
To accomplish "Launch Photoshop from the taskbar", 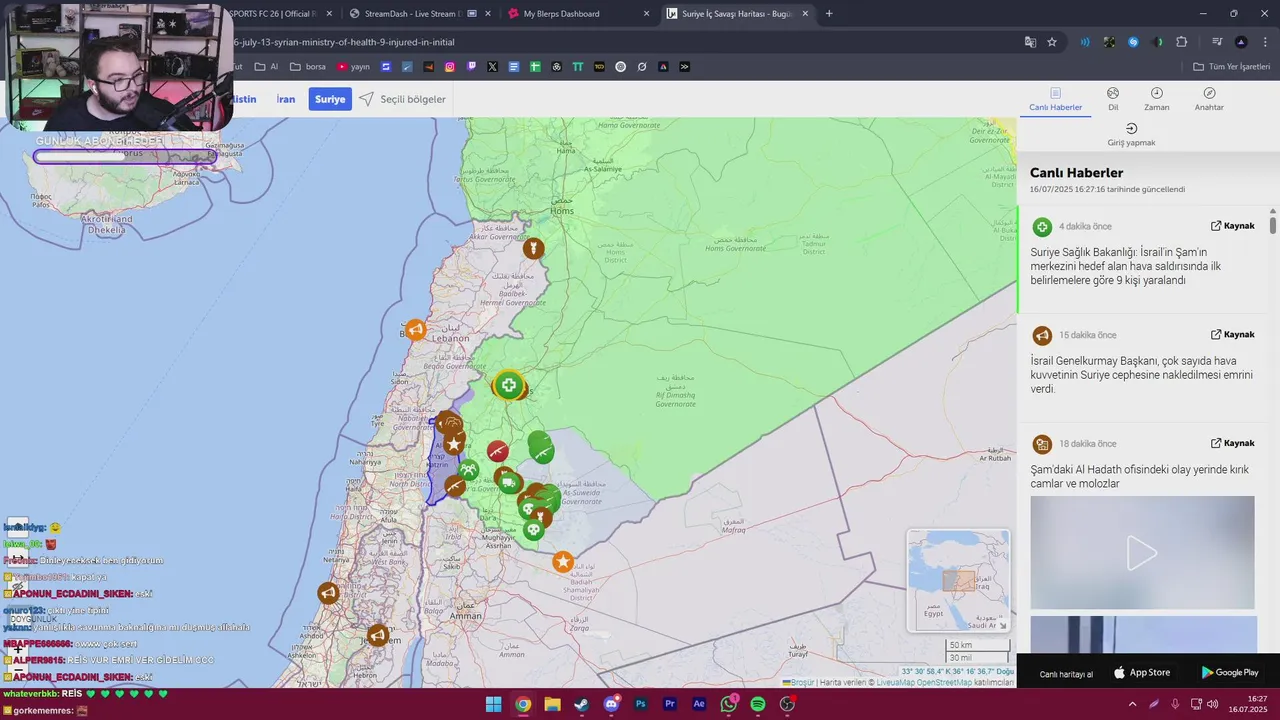I will click(x=640, y=704).
